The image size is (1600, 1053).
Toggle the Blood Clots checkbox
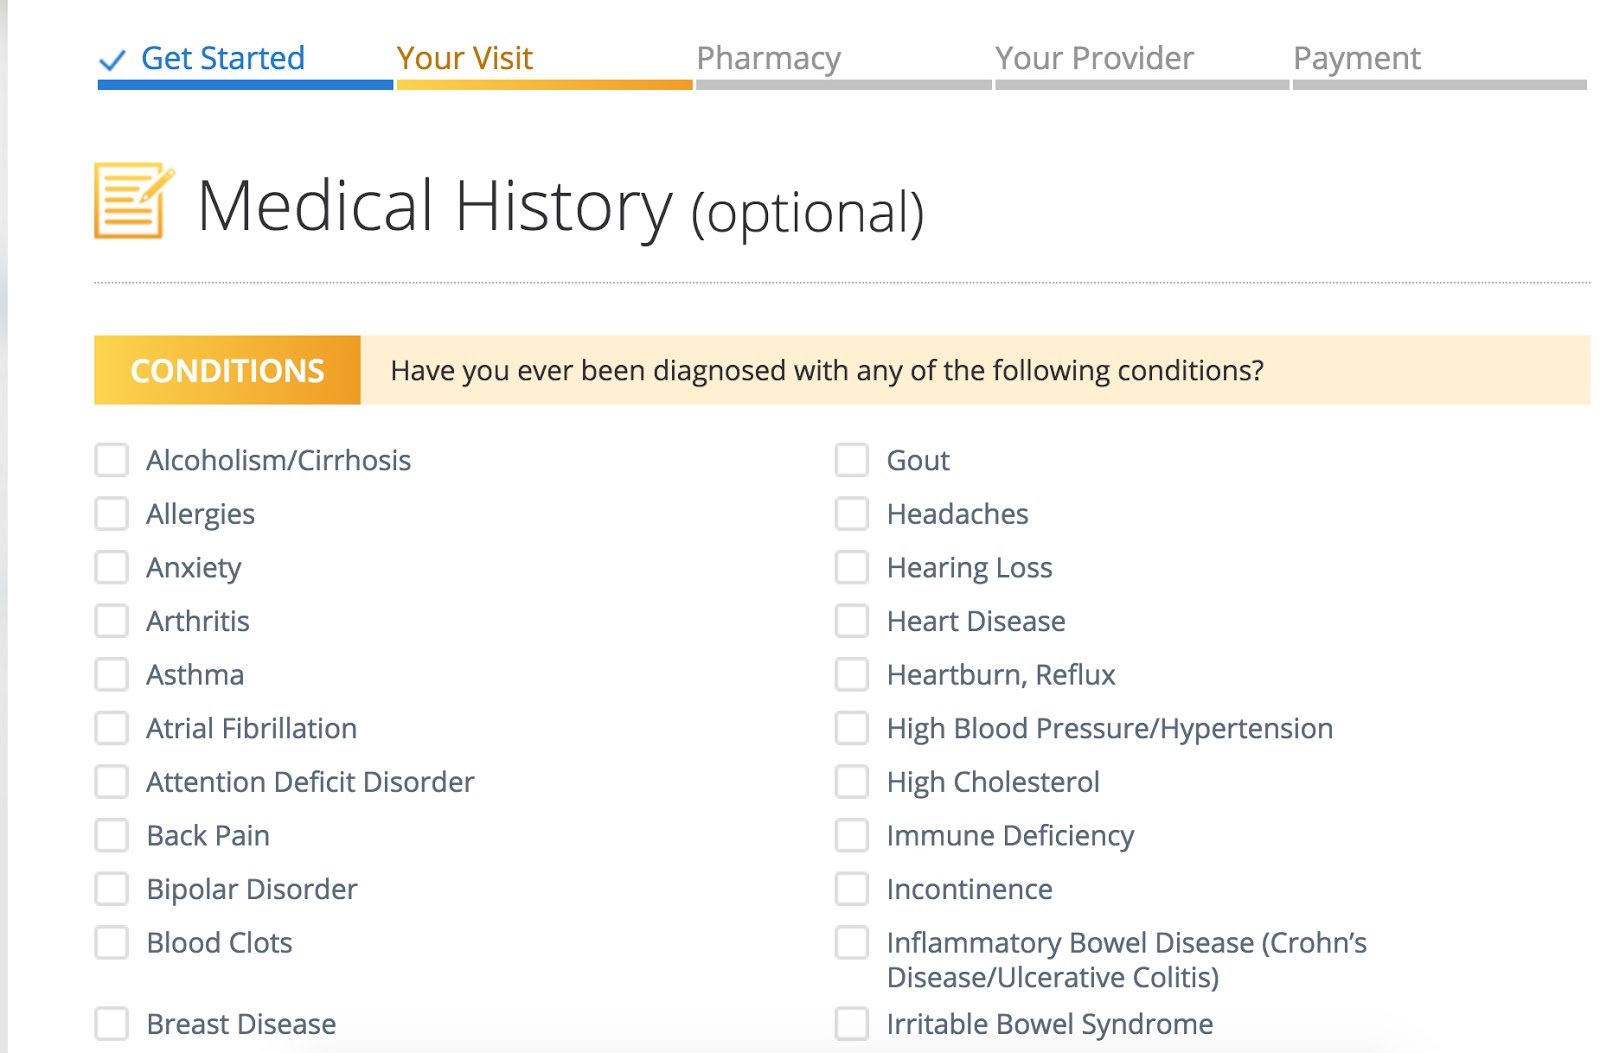(x=112, y=943)
